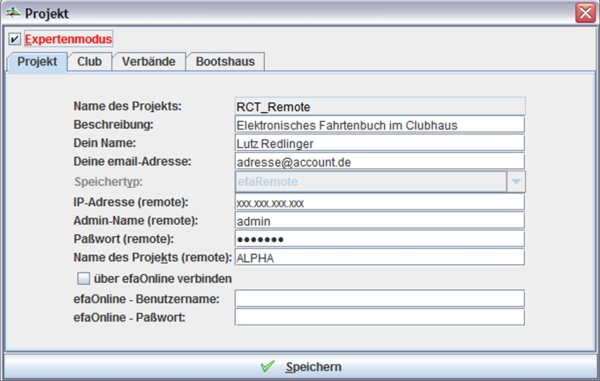600x381 pixels.
Task: Click the 'Expertenmodus' red label text
Action: coord(68,39)
